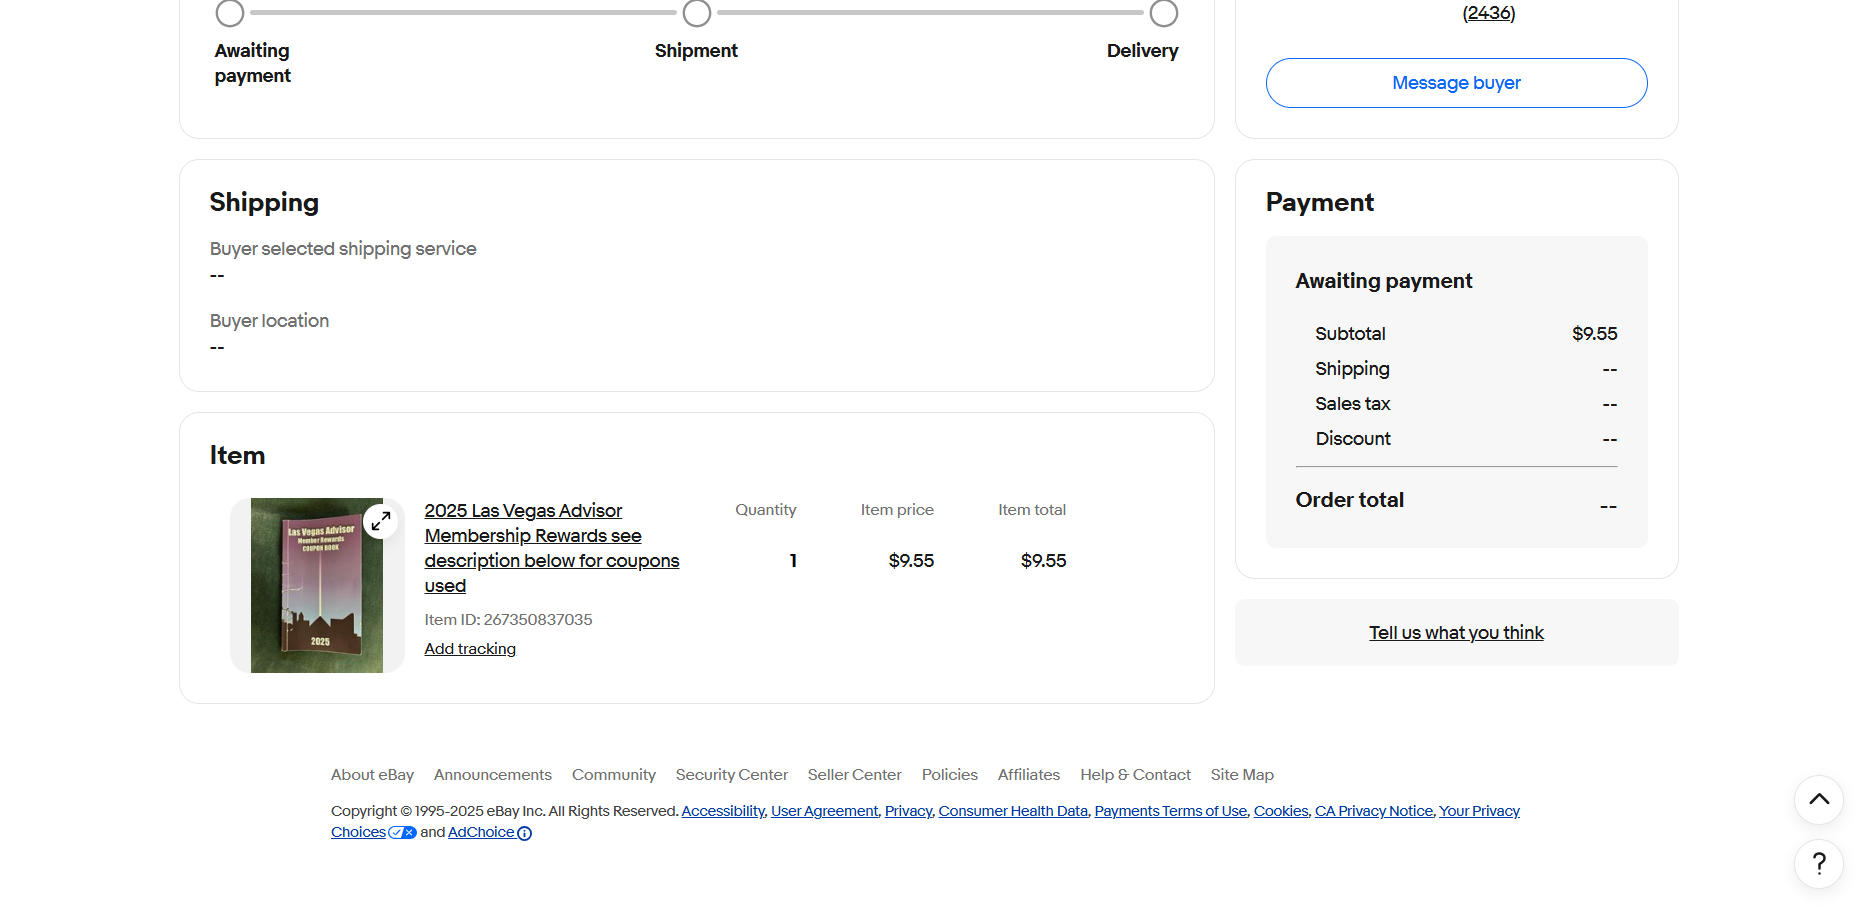Click the Buyer location label
This screenshot has height=910, width=1872.
click(x=269, y=321)
